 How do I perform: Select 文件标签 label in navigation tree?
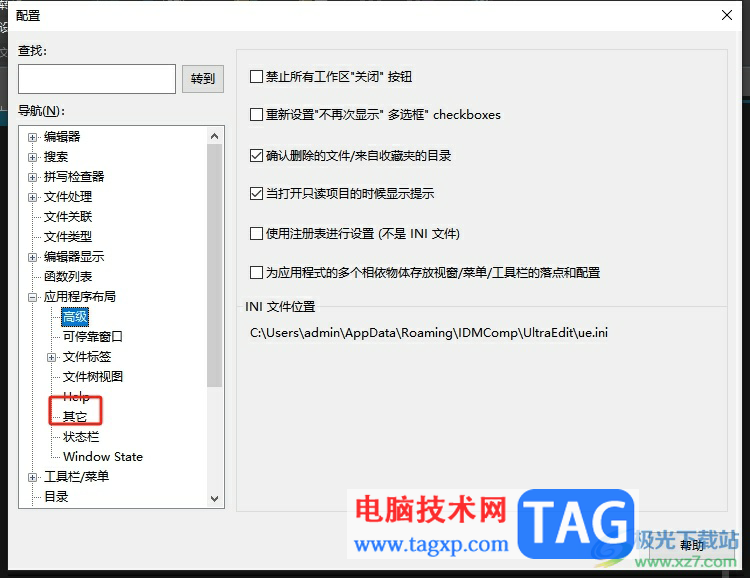coord(87,357)
